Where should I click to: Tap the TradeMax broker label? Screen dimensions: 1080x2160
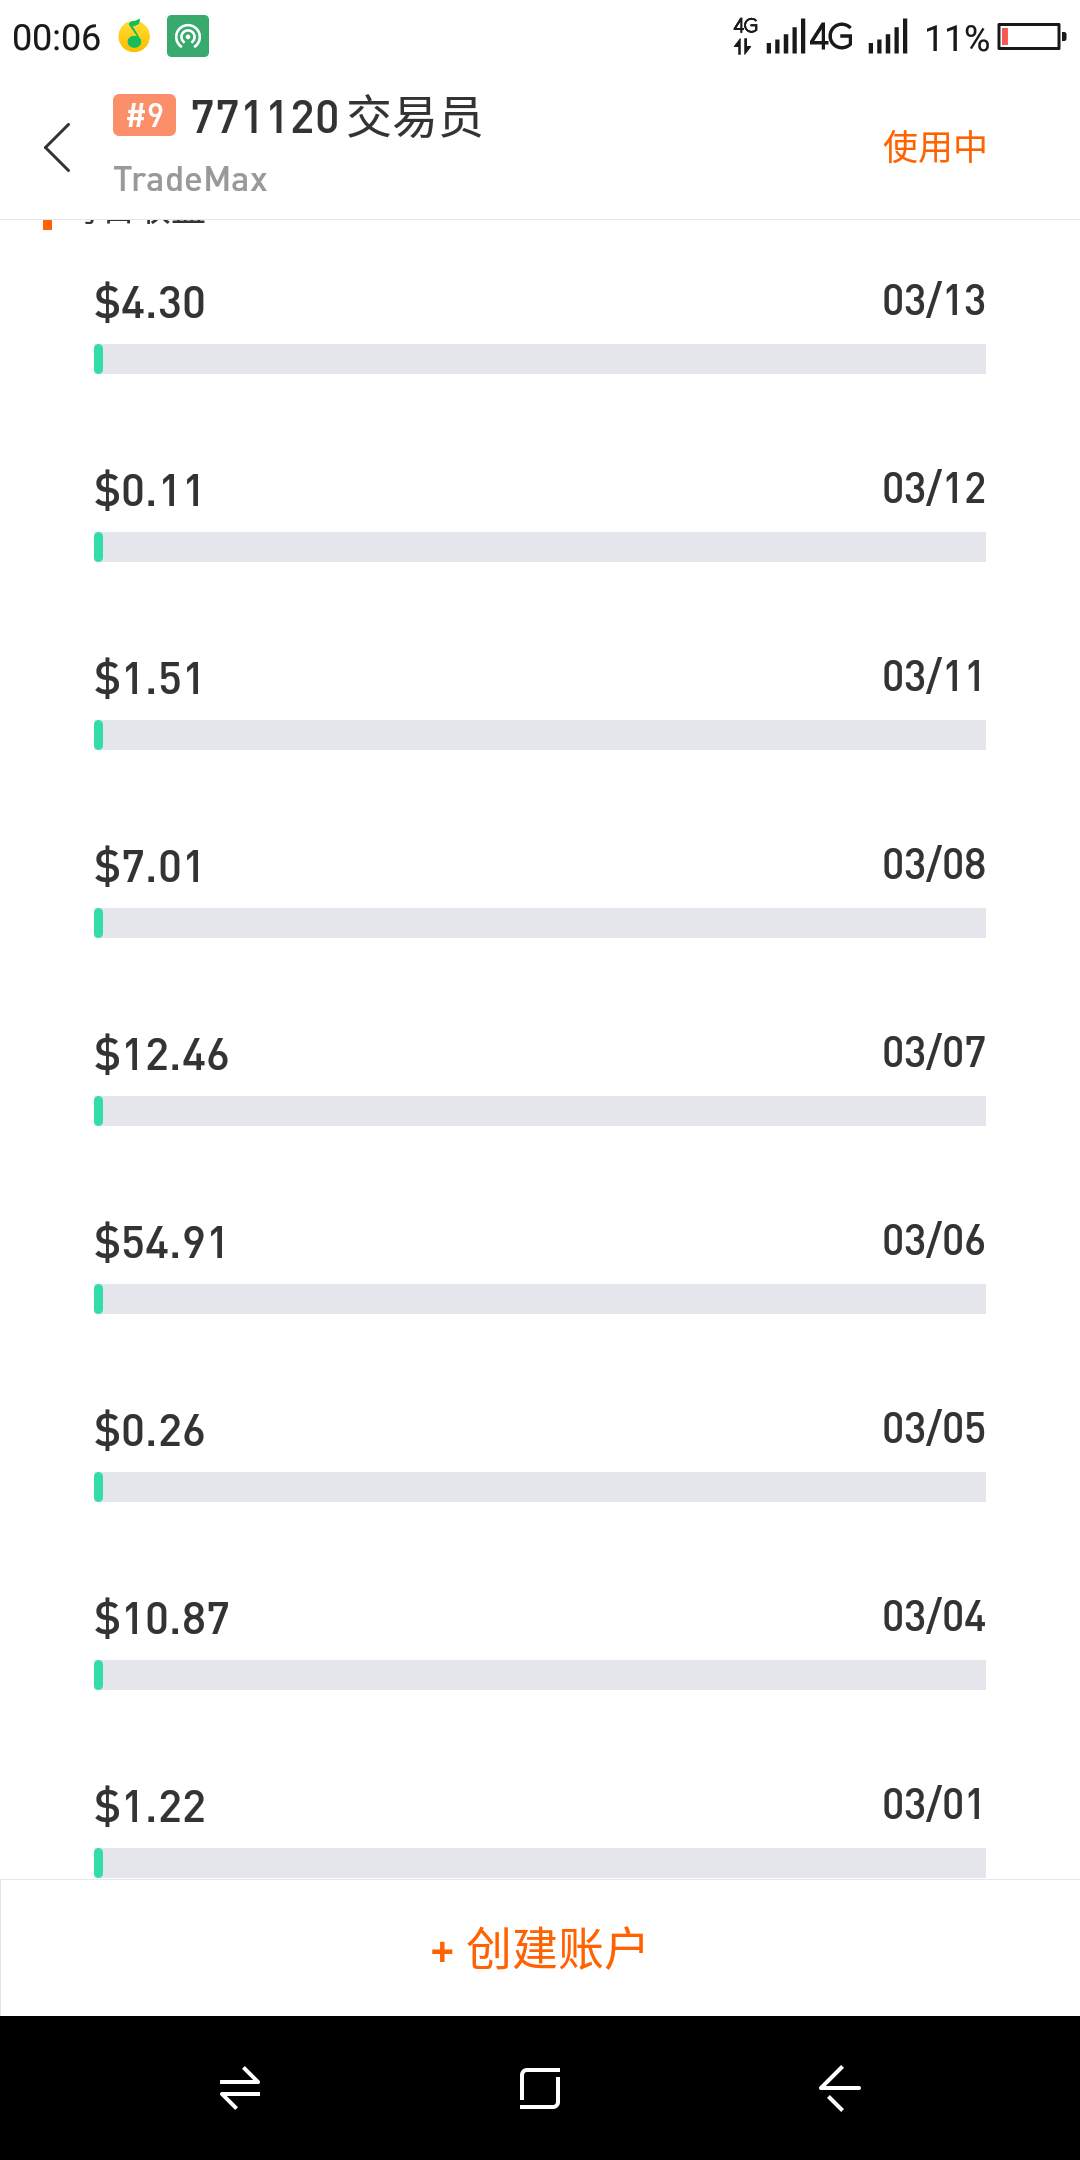[x=190, y=179]
